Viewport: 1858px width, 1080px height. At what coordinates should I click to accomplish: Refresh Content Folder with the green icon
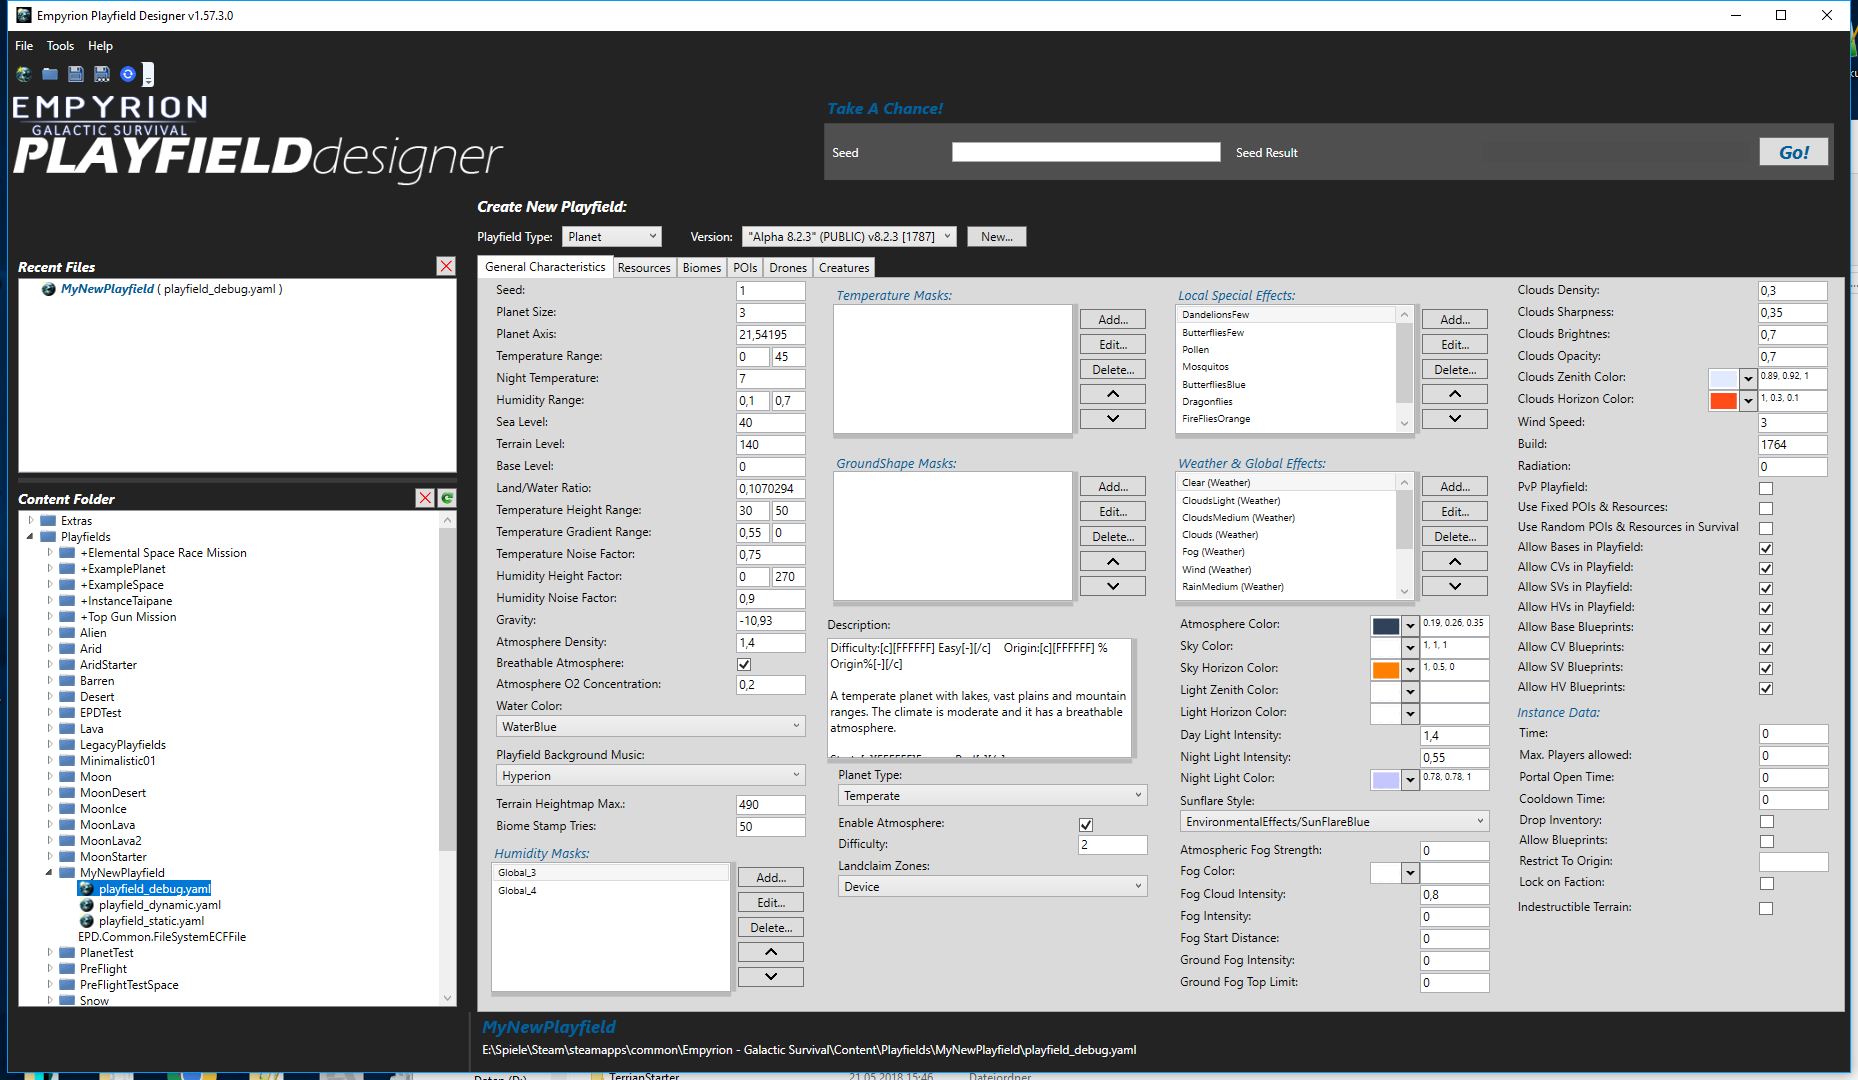click(447, 498)
